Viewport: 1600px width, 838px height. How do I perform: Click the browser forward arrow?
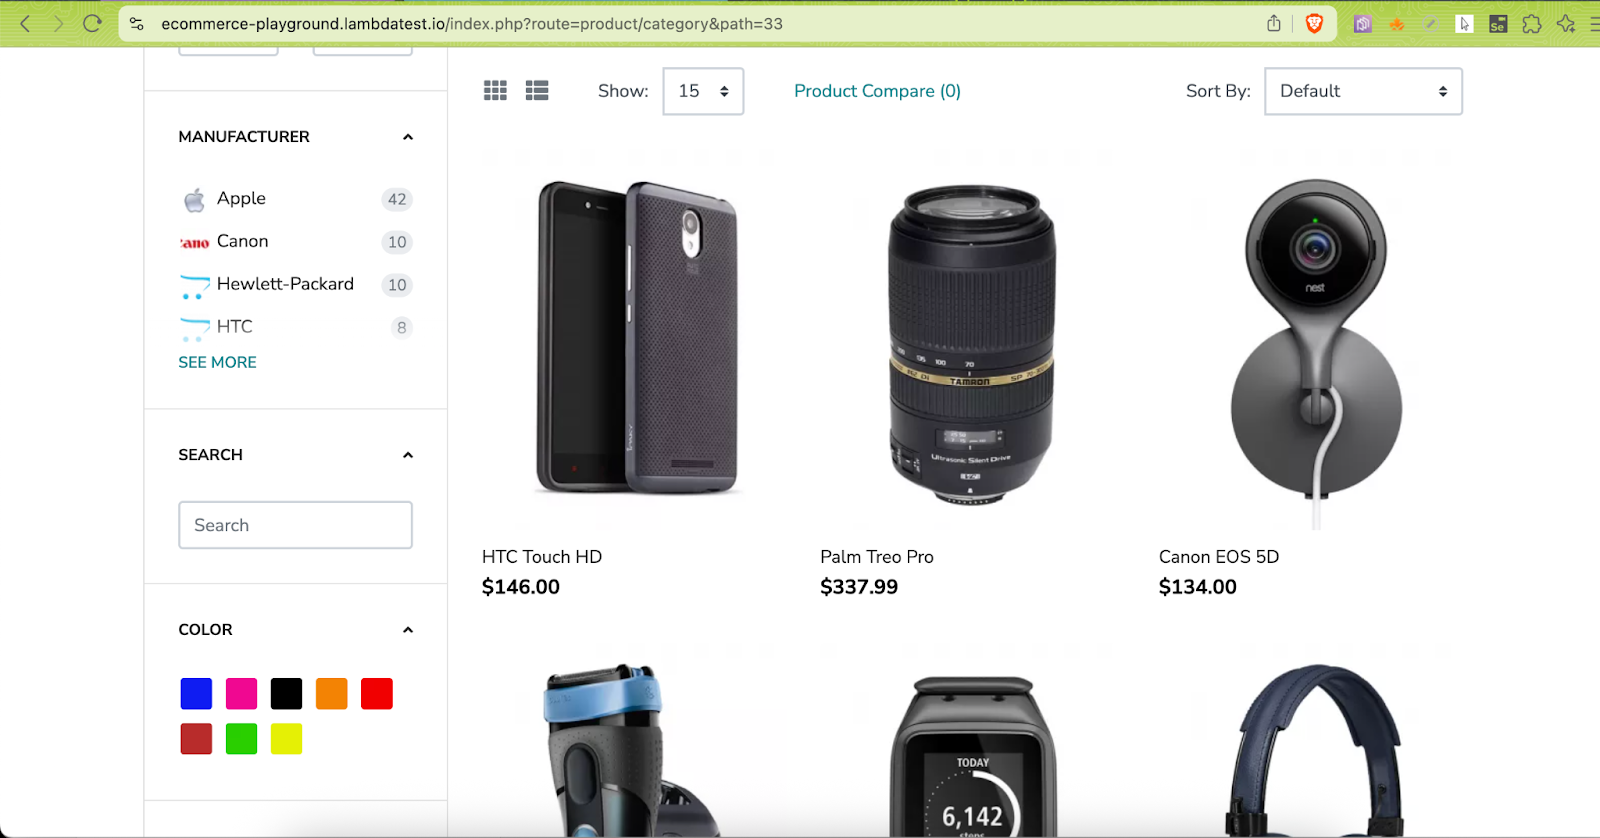click(x=58, y=23)
